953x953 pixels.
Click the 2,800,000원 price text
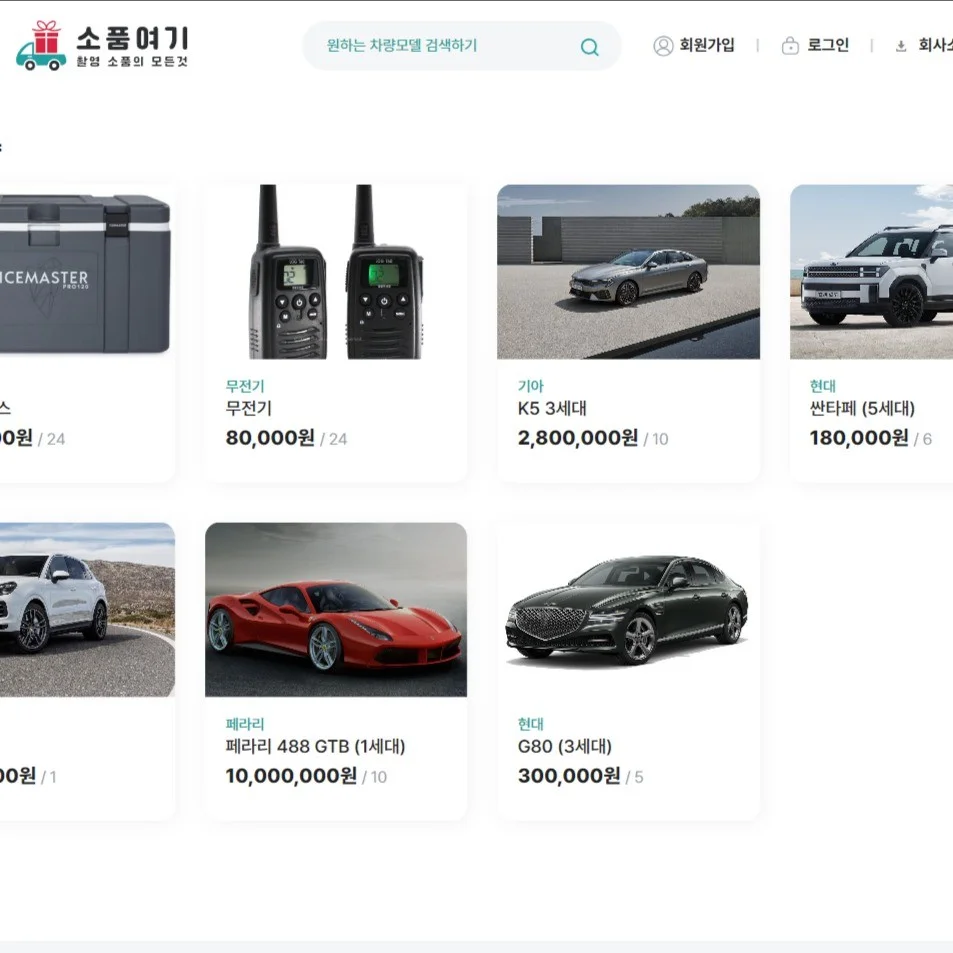(x=577, y=438)
